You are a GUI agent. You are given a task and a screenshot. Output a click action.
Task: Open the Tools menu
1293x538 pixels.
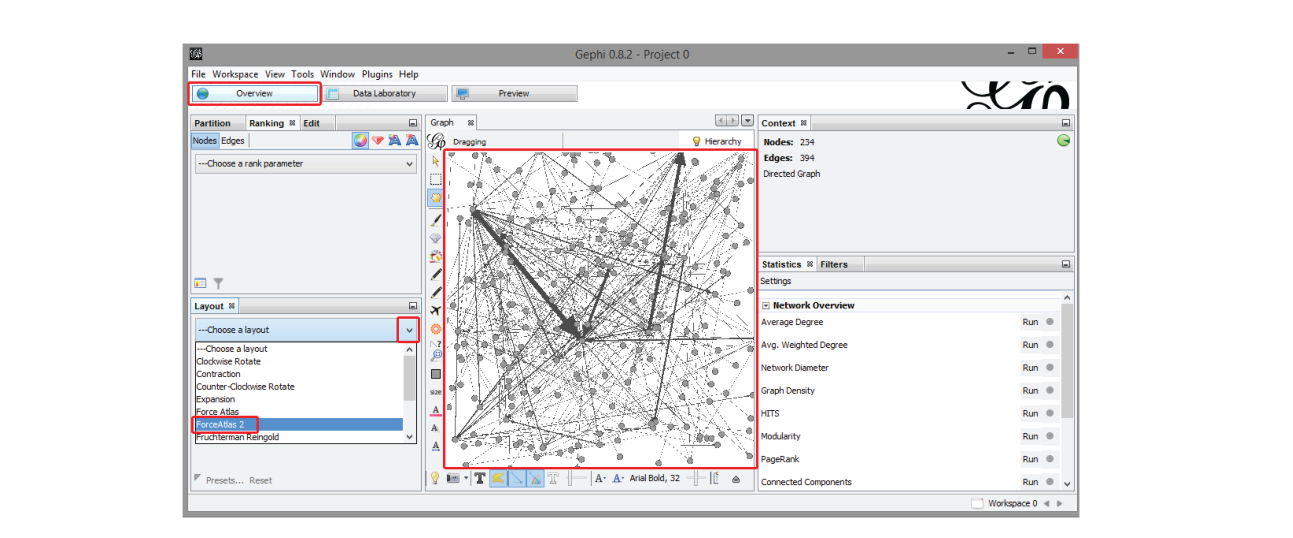click(303, 74)
